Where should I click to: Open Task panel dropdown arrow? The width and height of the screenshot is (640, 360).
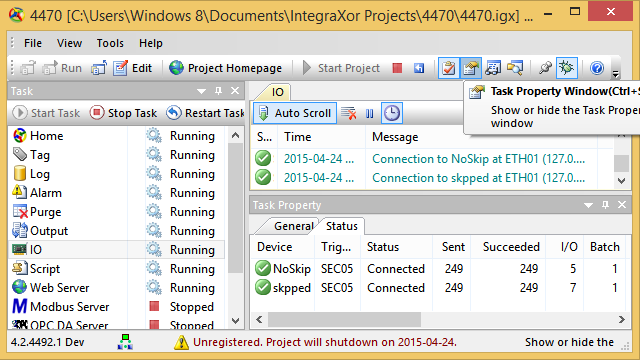pos(201,91)
